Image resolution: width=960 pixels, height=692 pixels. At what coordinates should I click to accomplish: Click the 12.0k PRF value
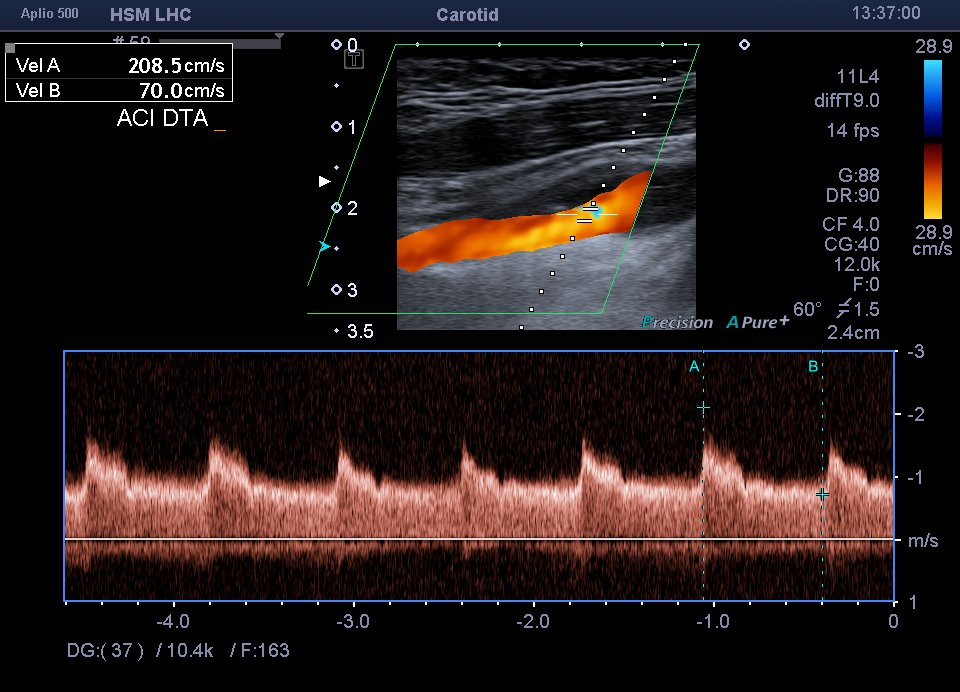pos(857,265)
